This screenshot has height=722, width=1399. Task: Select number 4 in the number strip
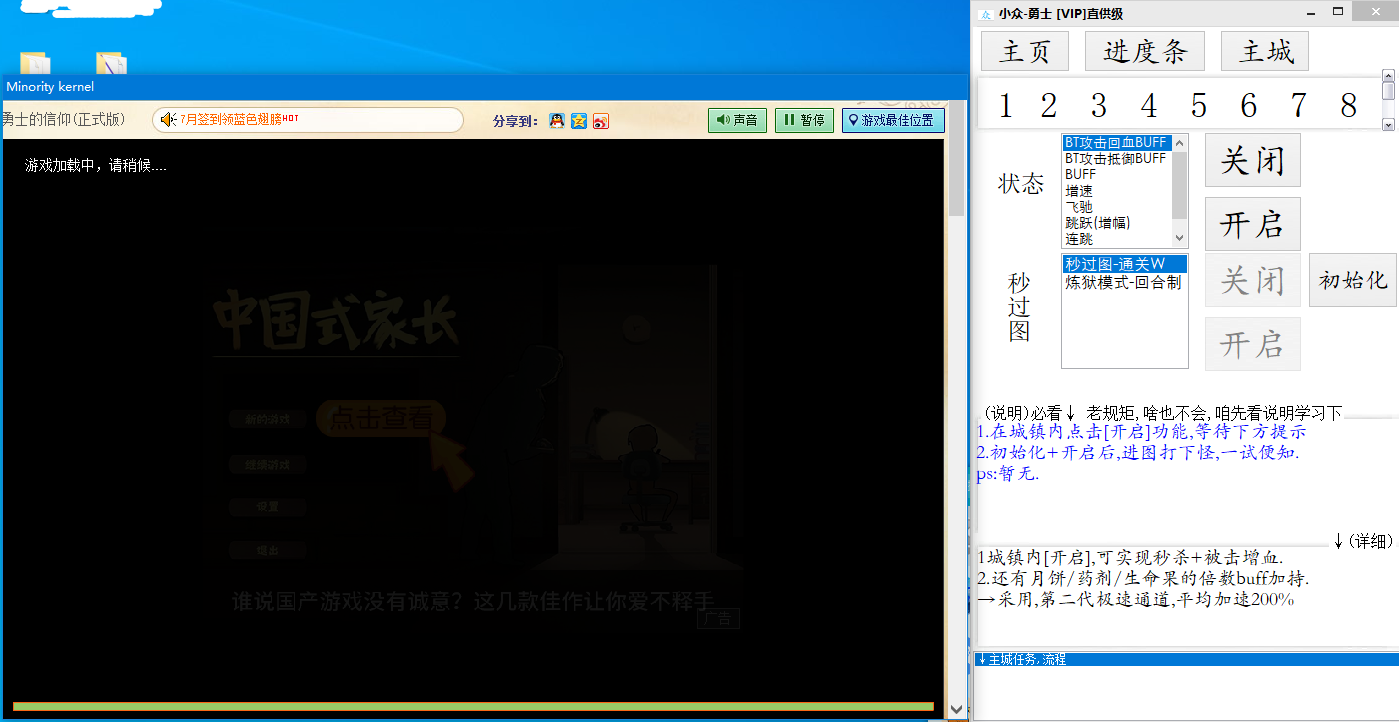[x=1149, y=105]
